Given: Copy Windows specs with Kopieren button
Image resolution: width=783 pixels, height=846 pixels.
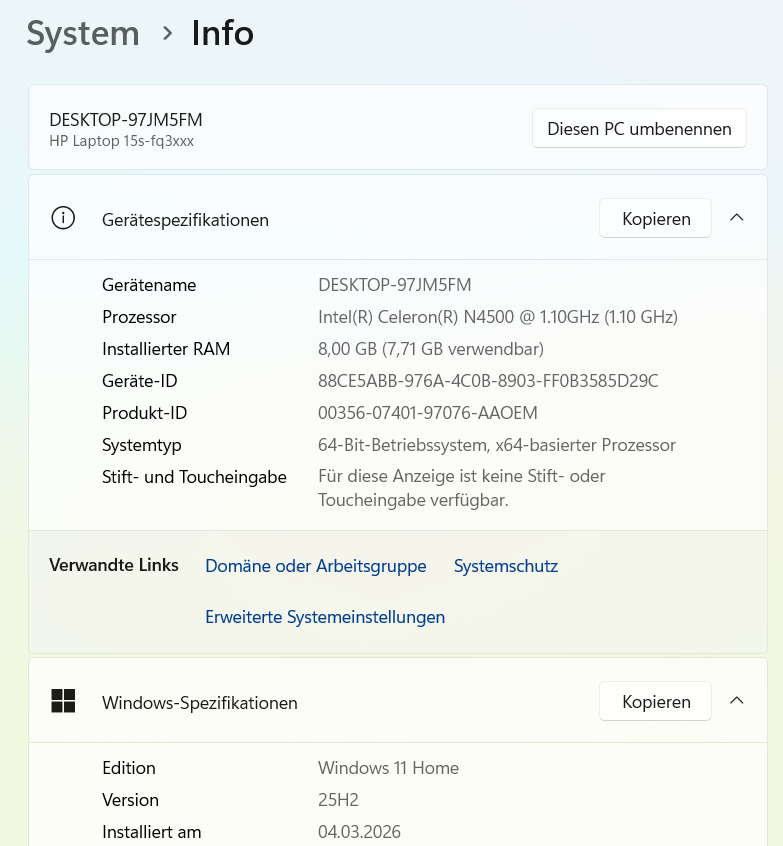Looking at the screenshot, I should click(655, 701).
